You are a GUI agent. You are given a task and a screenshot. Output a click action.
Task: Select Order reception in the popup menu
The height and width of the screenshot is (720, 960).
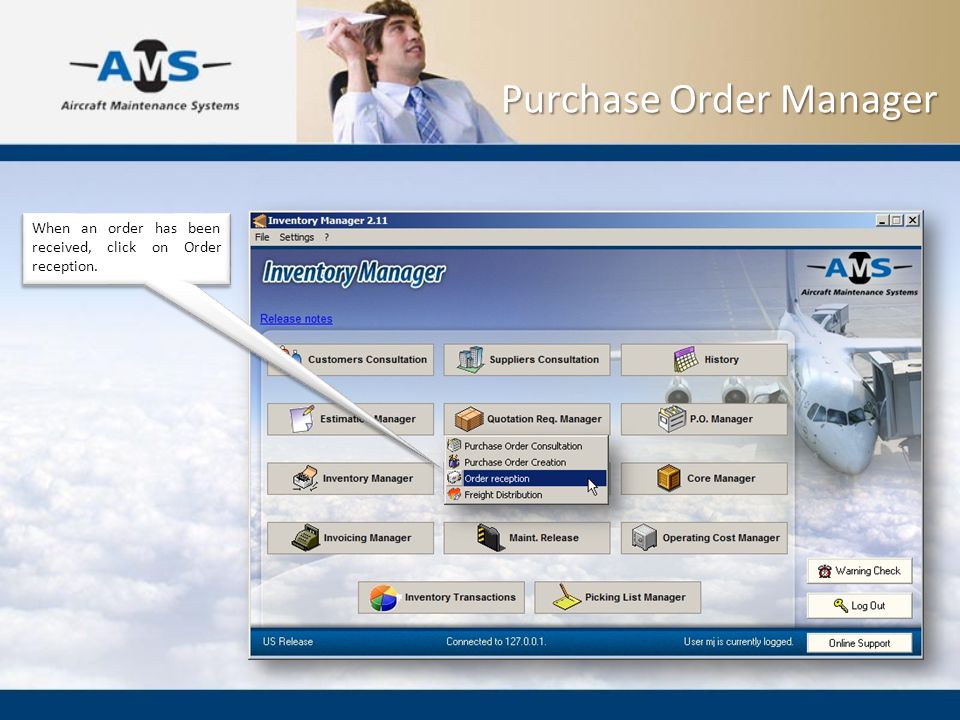click(526, 478)
